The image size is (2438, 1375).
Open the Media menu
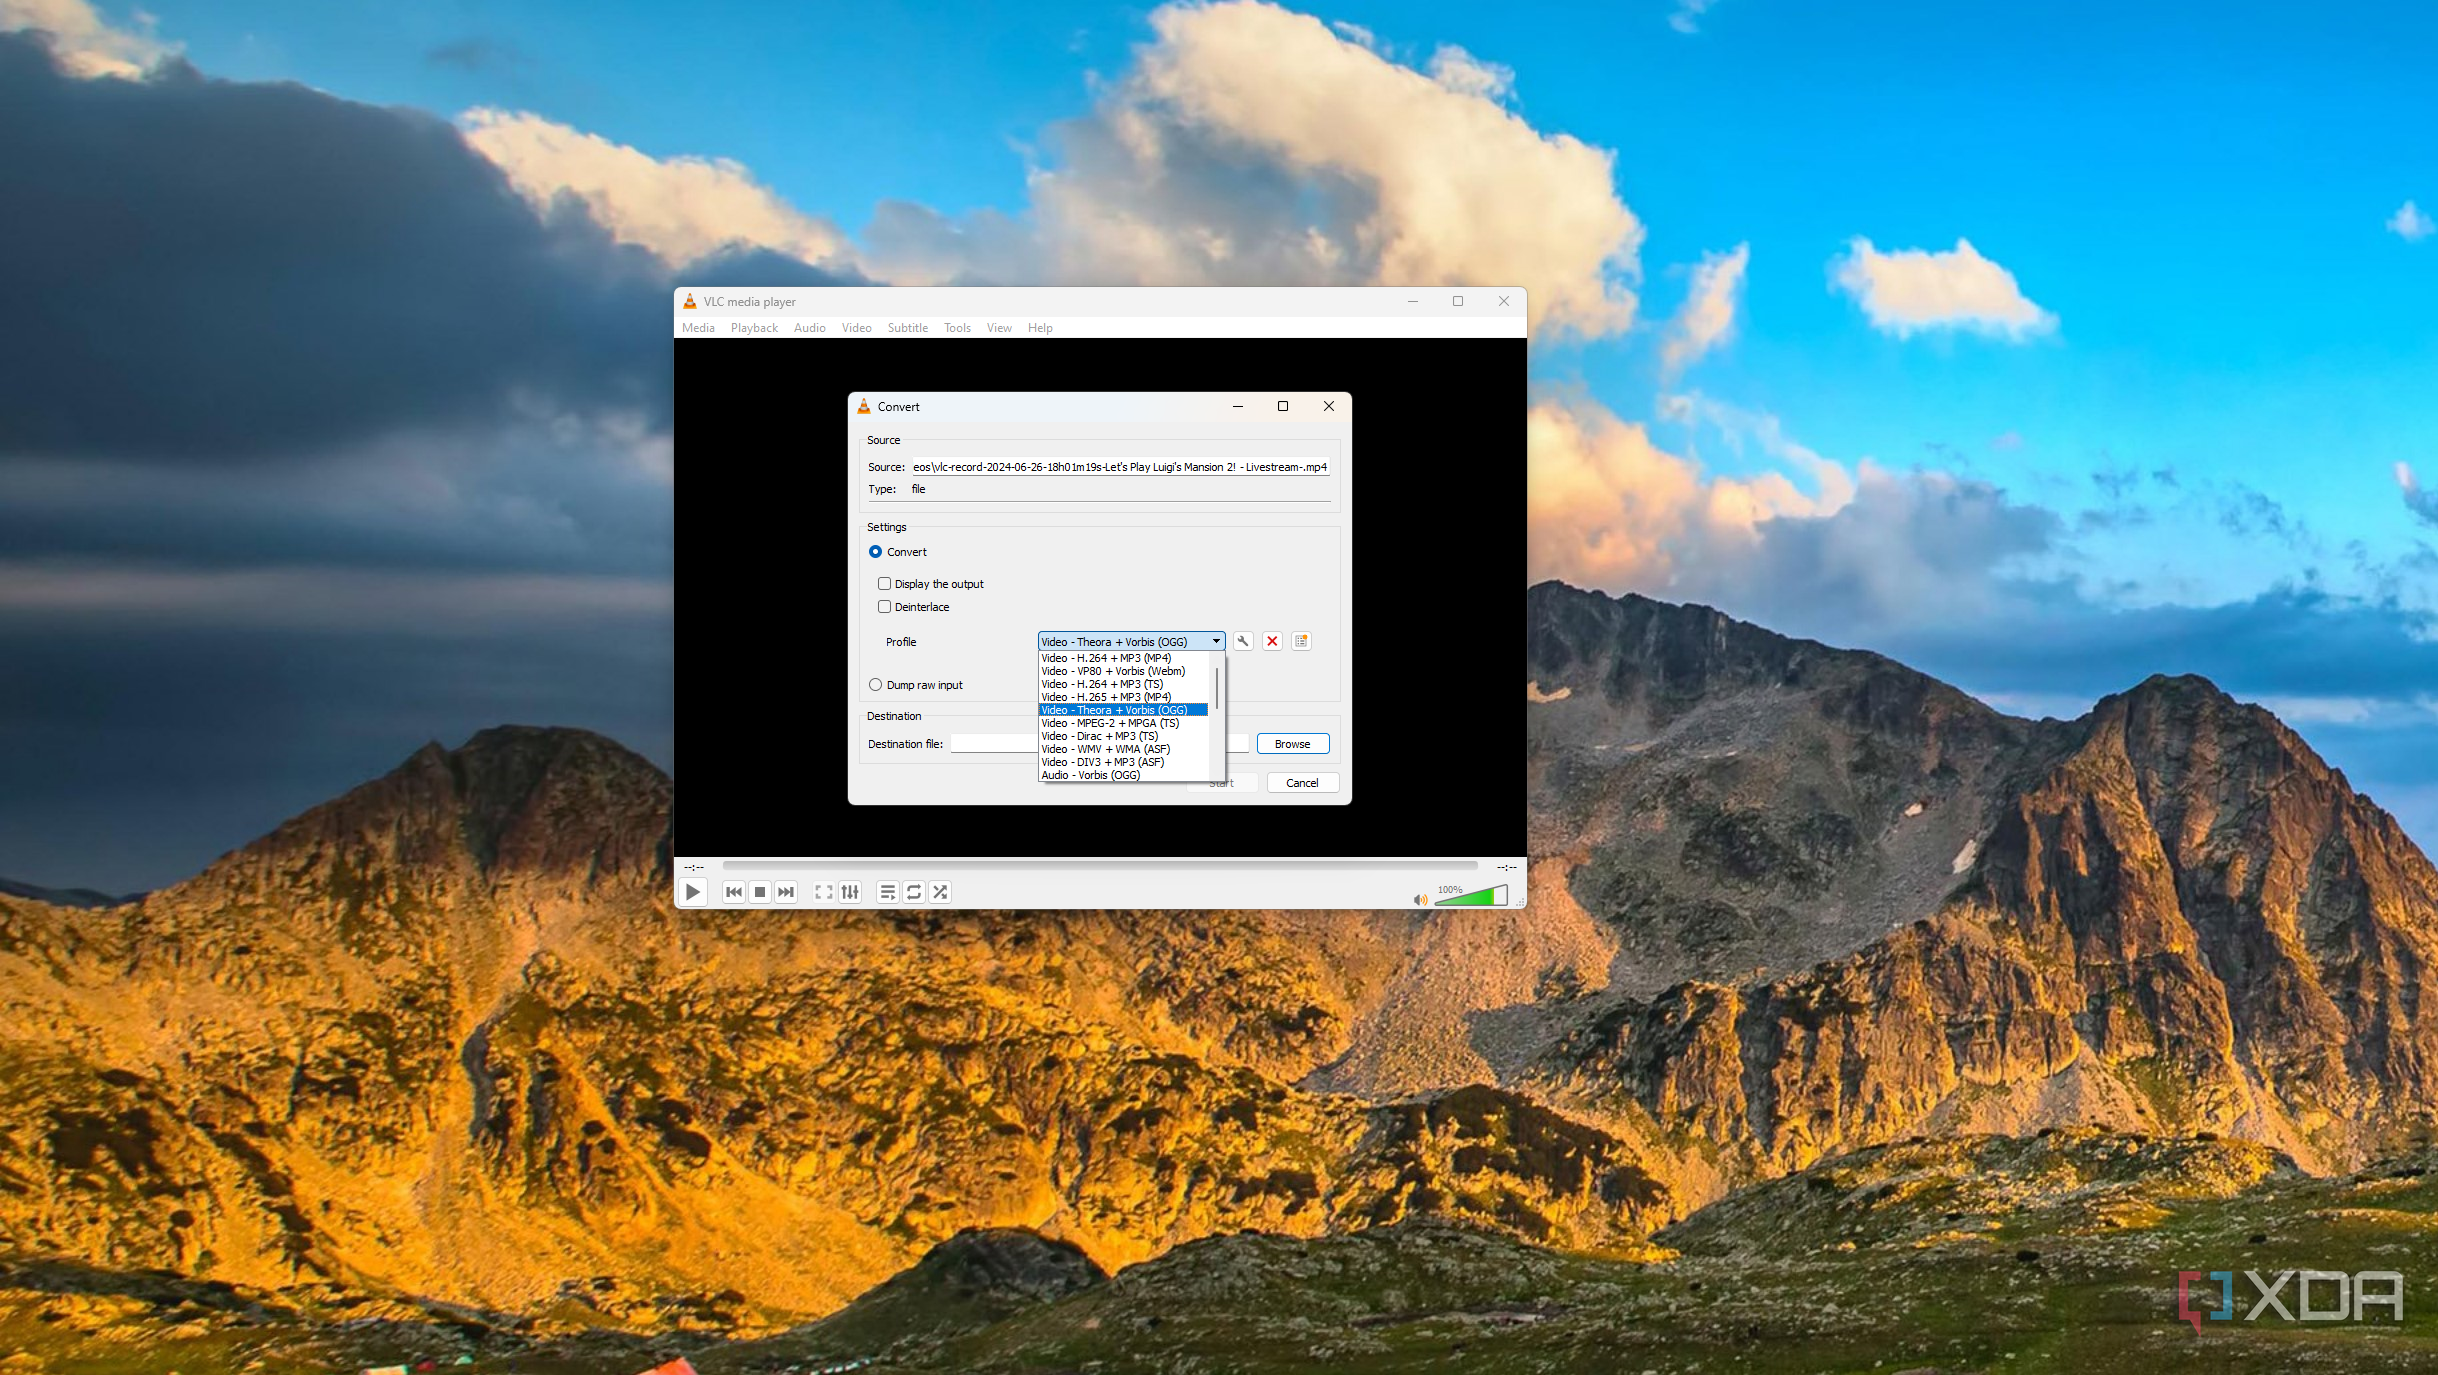point(698,328)
